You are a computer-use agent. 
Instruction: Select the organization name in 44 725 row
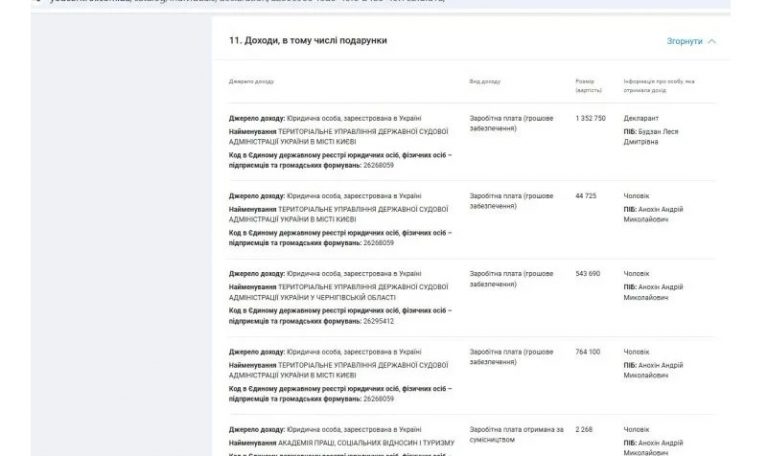point(338,215)
